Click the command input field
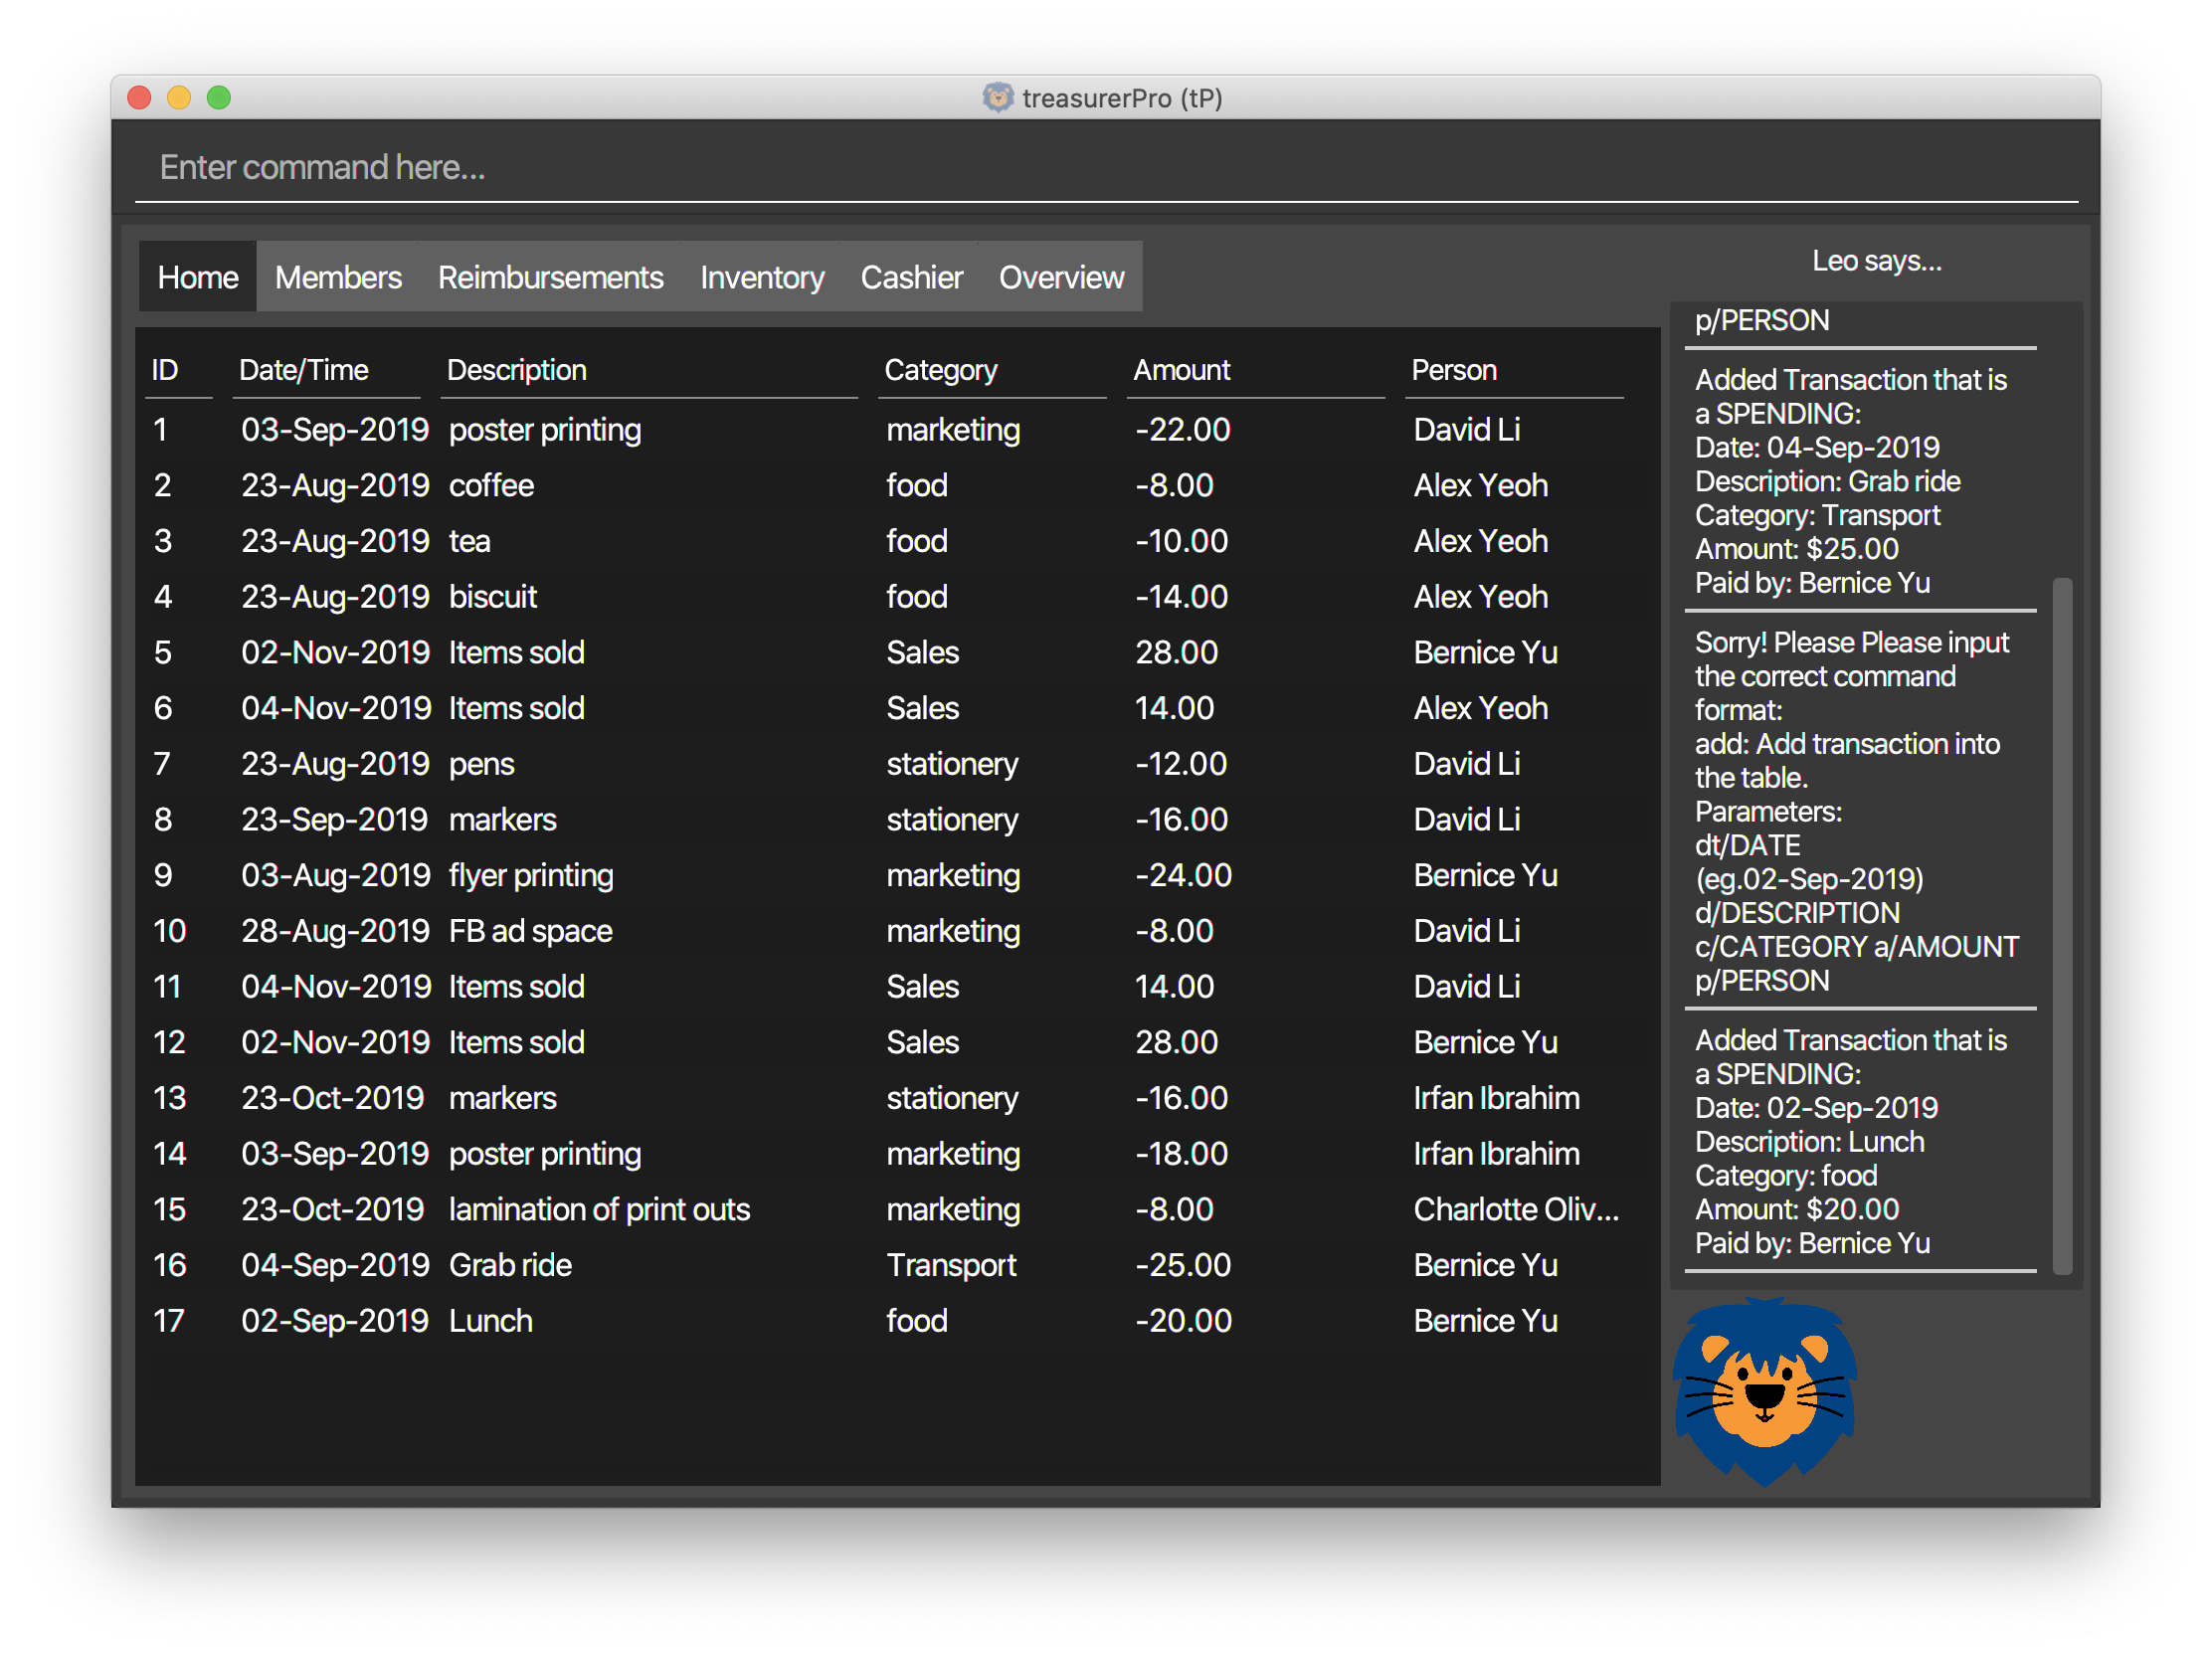The width and height of the screenshot is (2212, 1655). 1106,167
